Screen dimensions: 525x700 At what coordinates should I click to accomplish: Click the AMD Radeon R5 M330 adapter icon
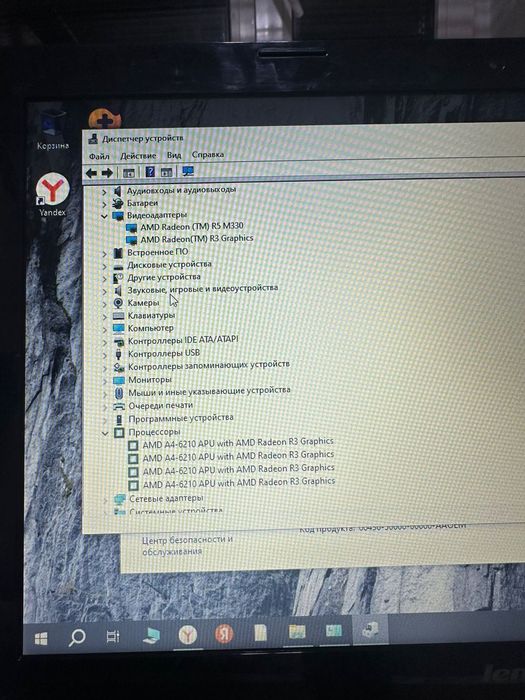[x=131, y=228]
